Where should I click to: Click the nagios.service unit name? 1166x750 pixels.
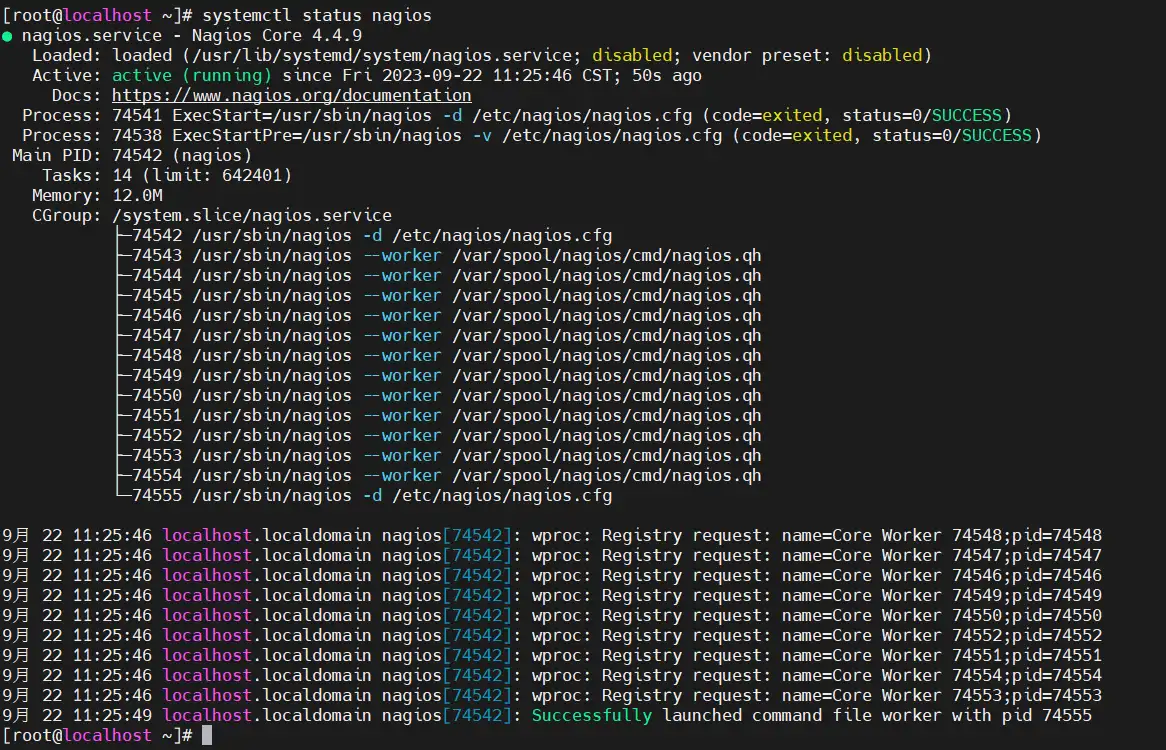[85, 35]
